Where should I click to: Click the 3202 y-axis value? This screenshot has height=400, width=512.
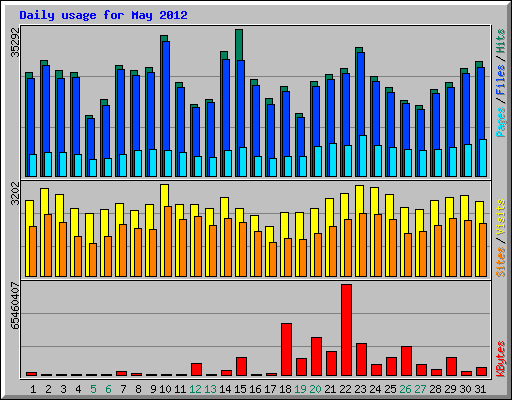point(15,194)
